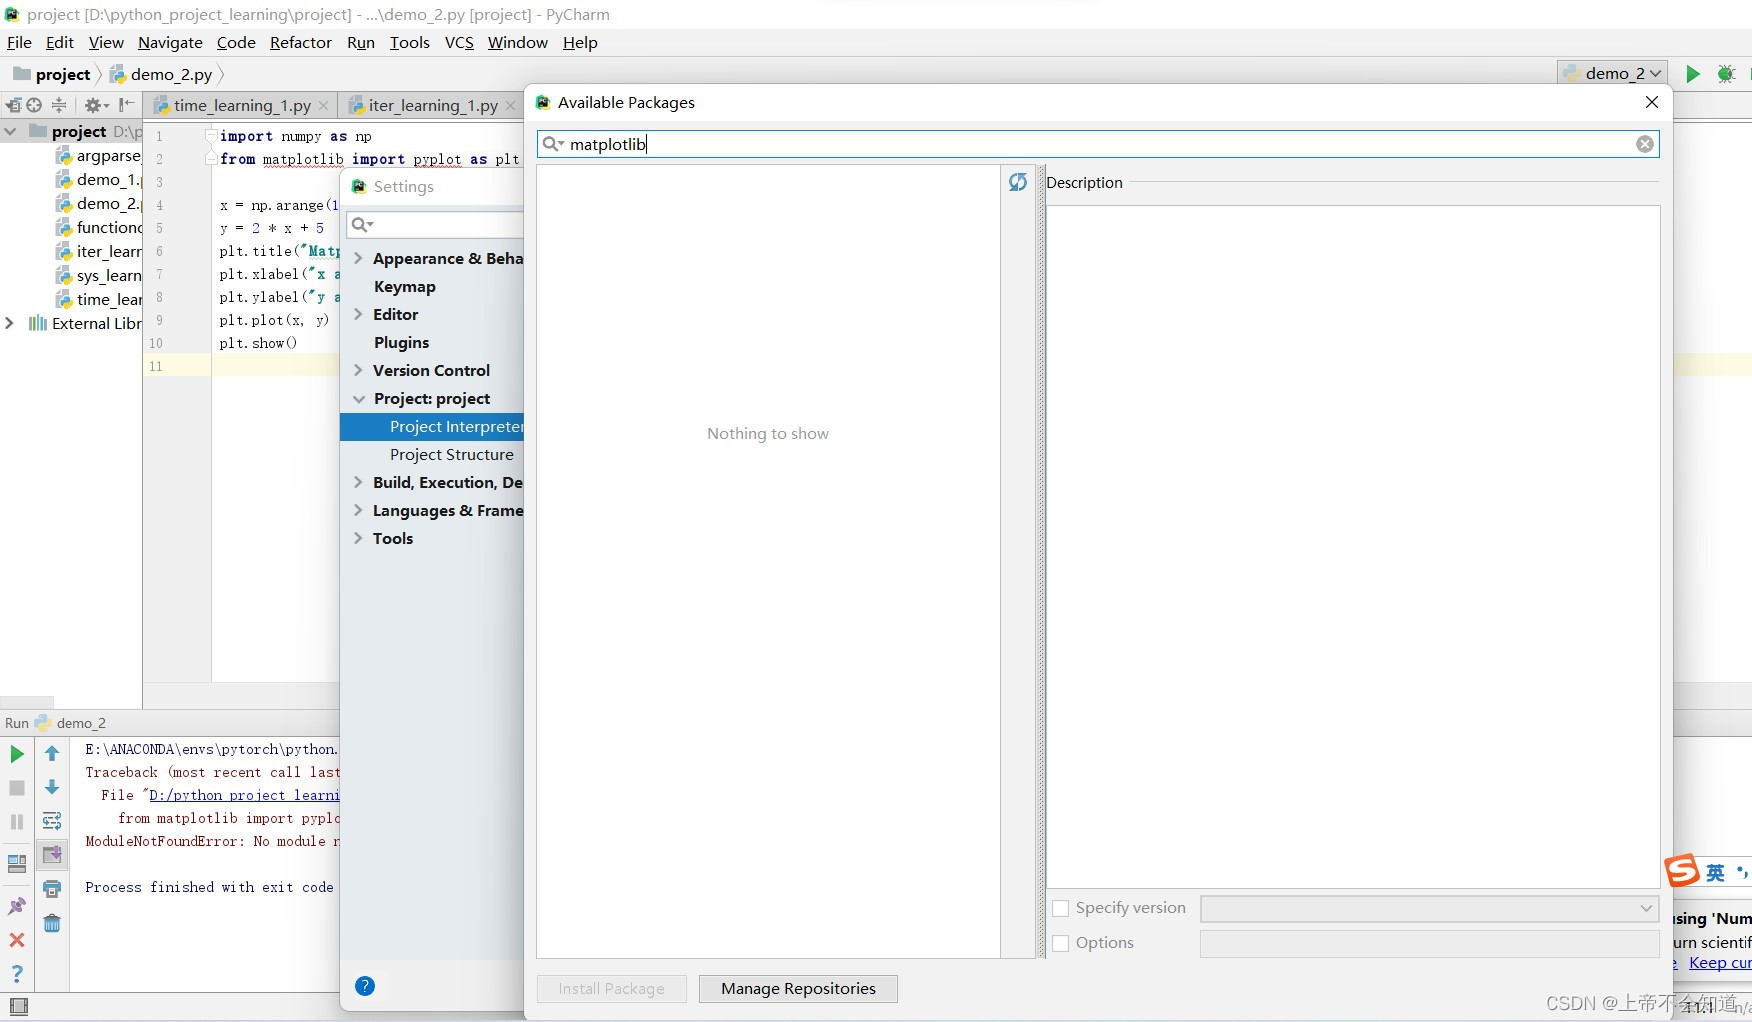Open the File menu
1752x1022 pixels.
(19, 42)
